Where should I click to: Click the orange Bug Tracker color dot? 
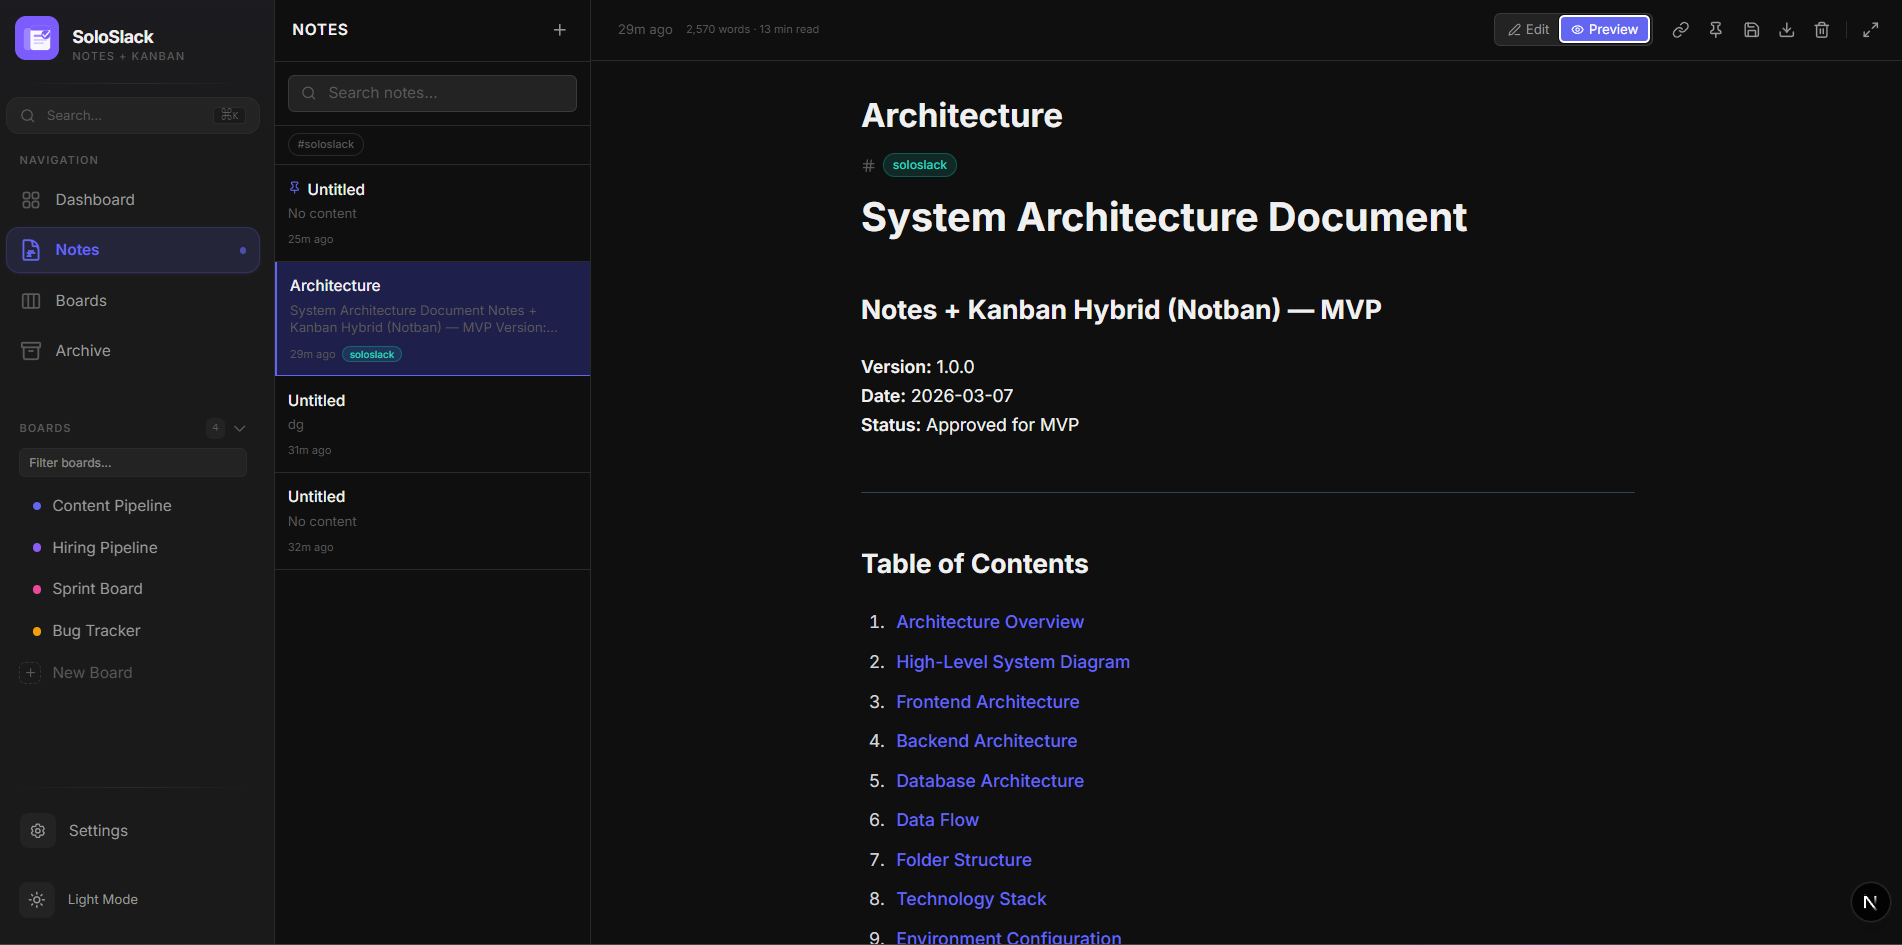[37, 631]
